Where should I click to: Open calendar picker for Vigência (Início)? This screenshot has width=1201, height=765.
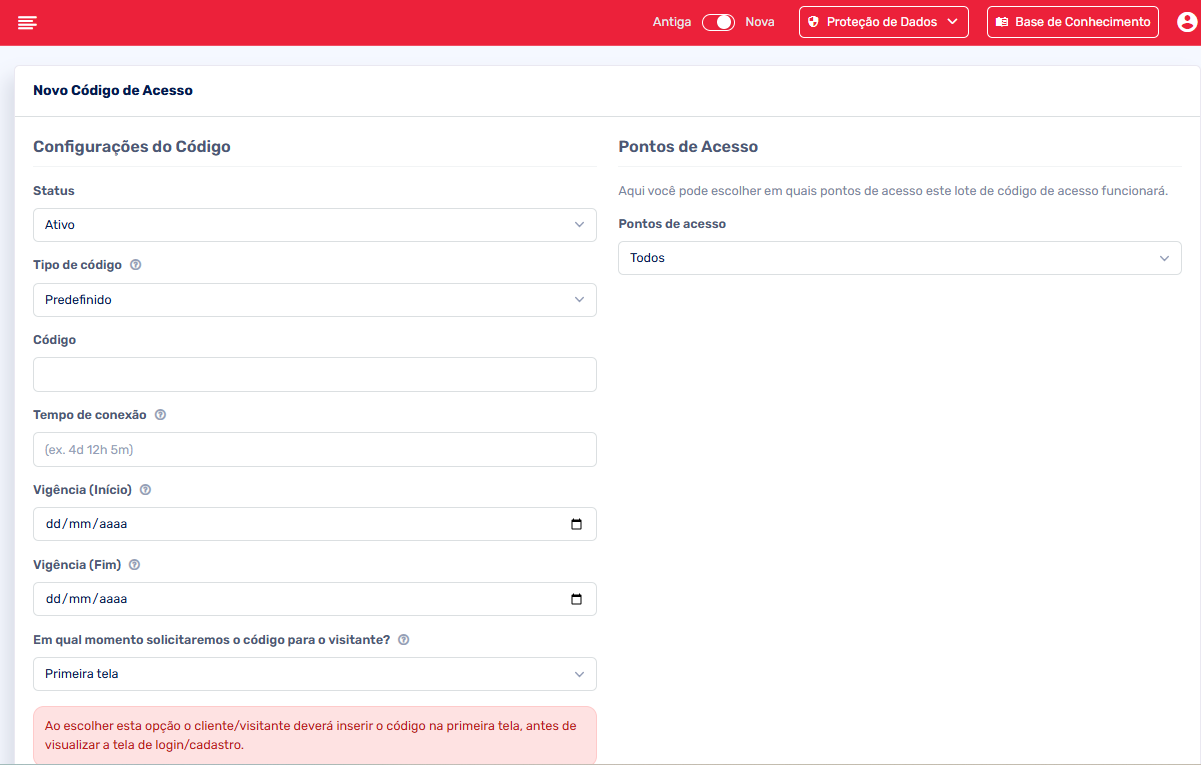click(576, 524)
